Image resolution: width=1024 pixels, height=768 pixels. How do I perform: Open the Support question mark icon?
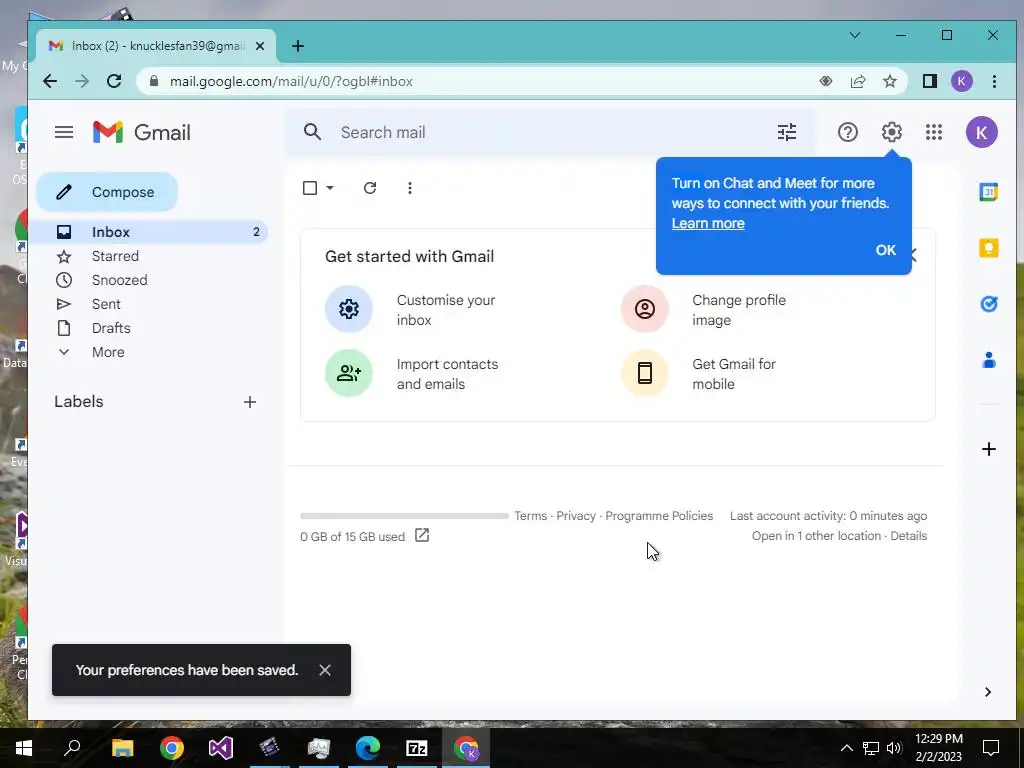point(847,133)
